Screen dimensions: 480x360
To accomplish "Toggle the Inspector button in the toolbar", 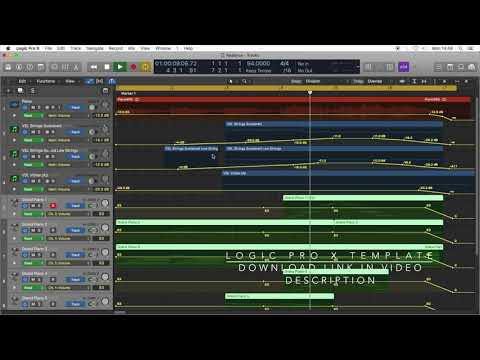I will [19, 67].
